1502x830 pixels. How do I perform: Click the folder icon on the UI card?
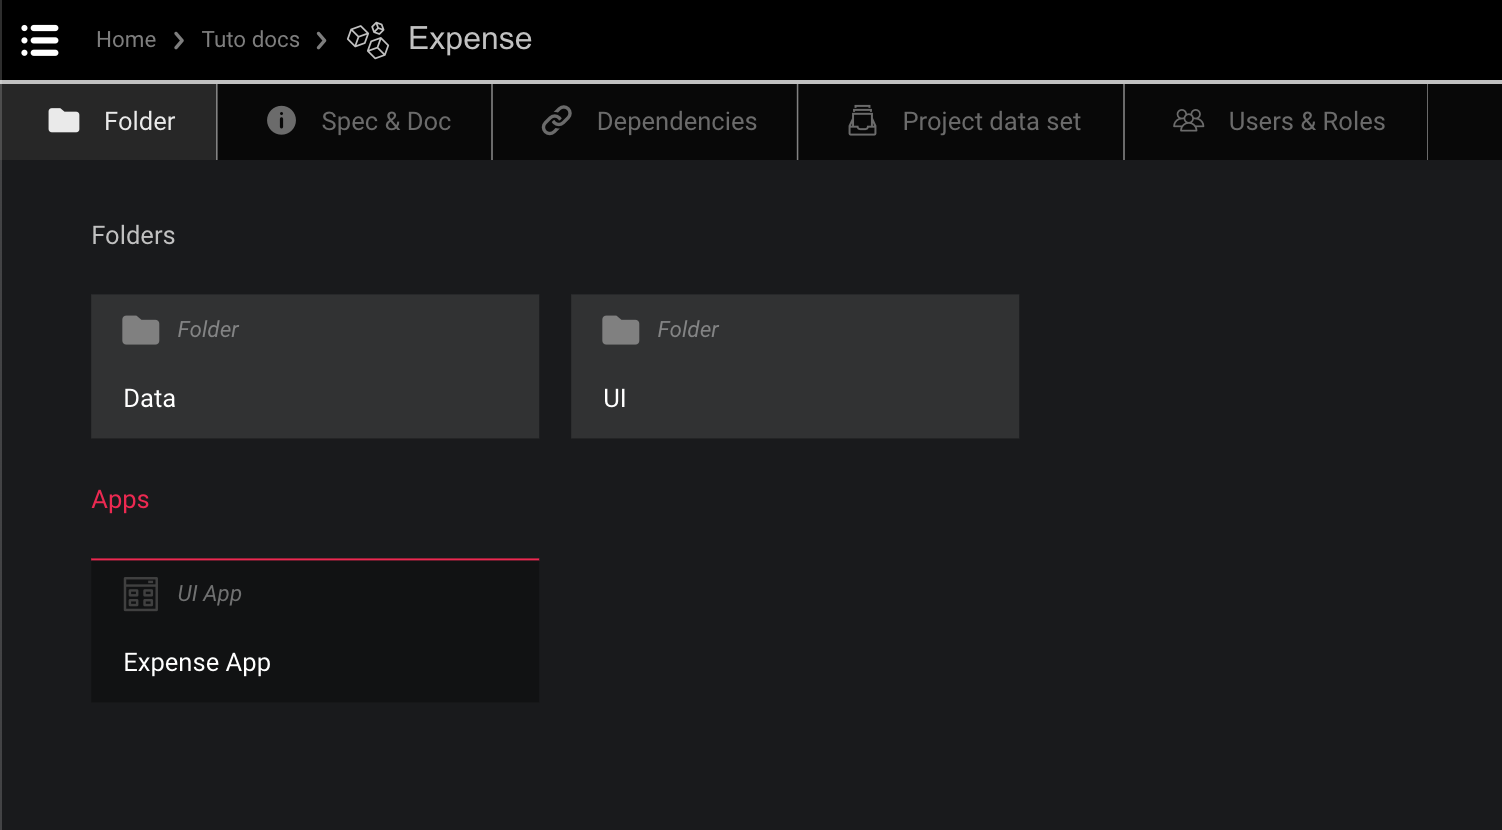(x=620, y=328)
